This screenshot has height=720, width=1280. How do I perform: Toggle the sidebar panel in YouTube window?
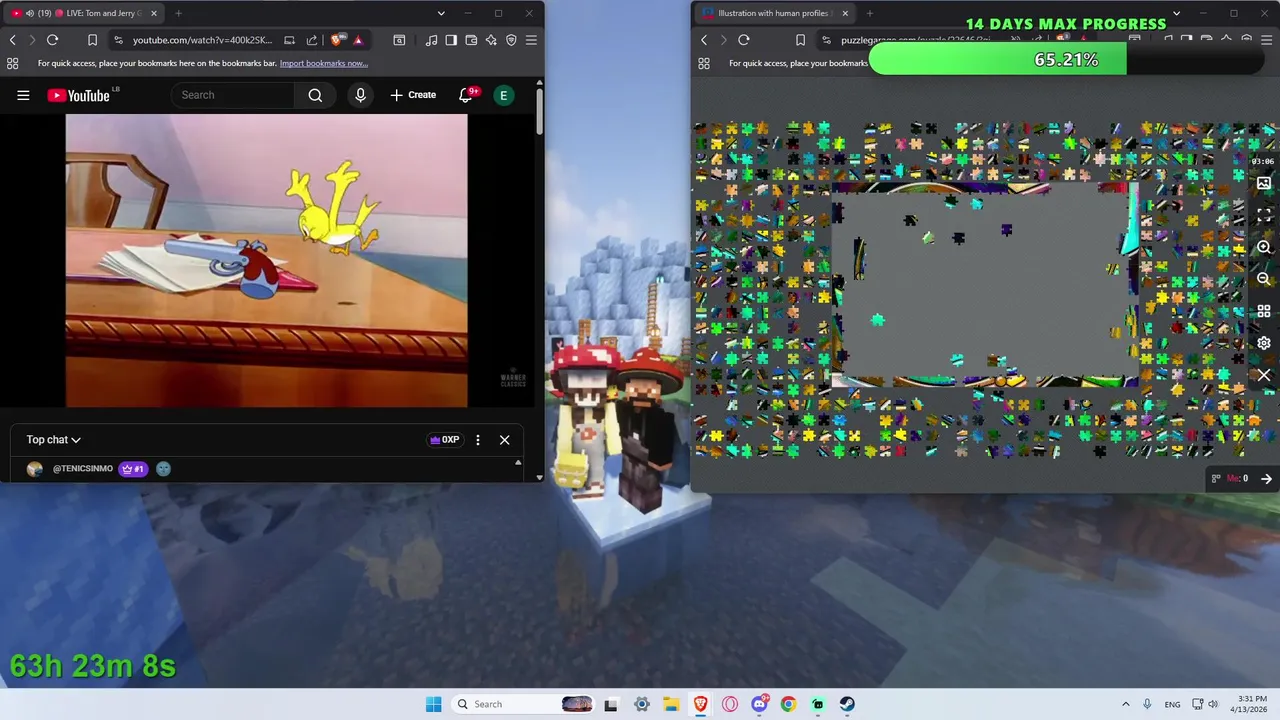point(451,40)
